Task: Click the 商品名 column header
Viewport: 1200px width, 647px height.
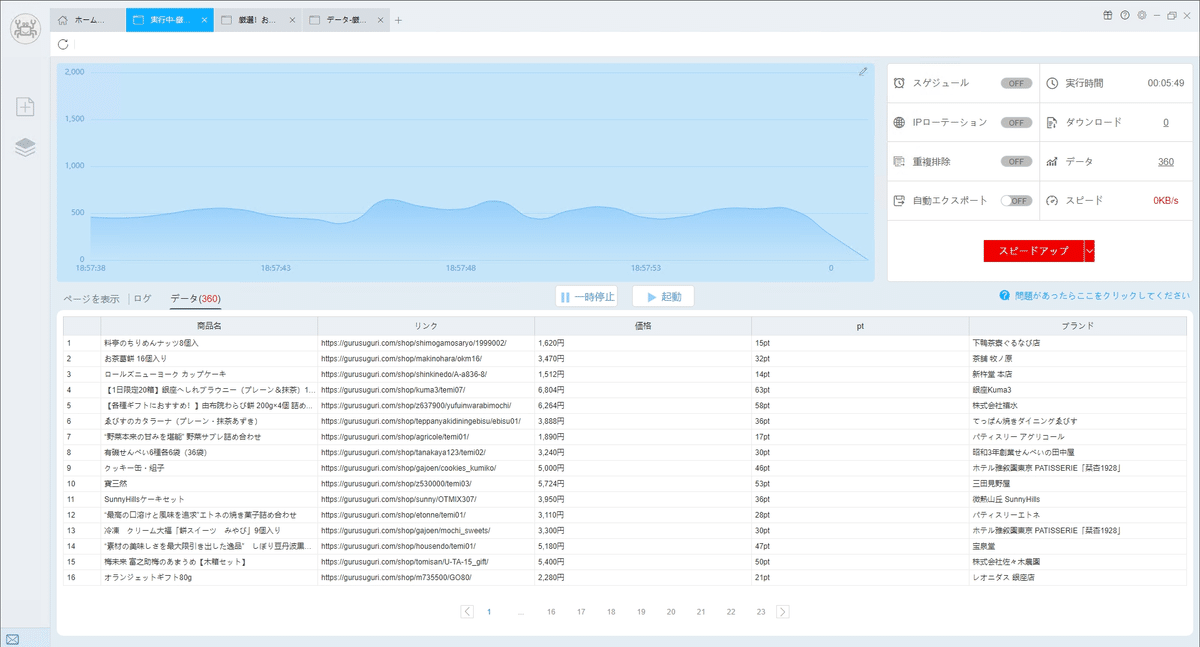Action: pyautogui.click(x=209, y=325)
